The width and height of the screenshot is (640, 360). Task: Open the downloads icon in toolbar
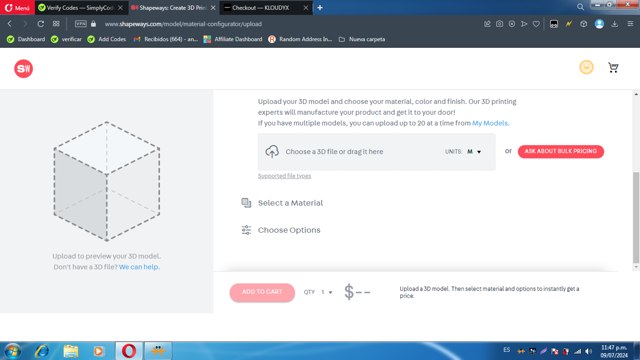pyautogui.click(x=614, y=24)
